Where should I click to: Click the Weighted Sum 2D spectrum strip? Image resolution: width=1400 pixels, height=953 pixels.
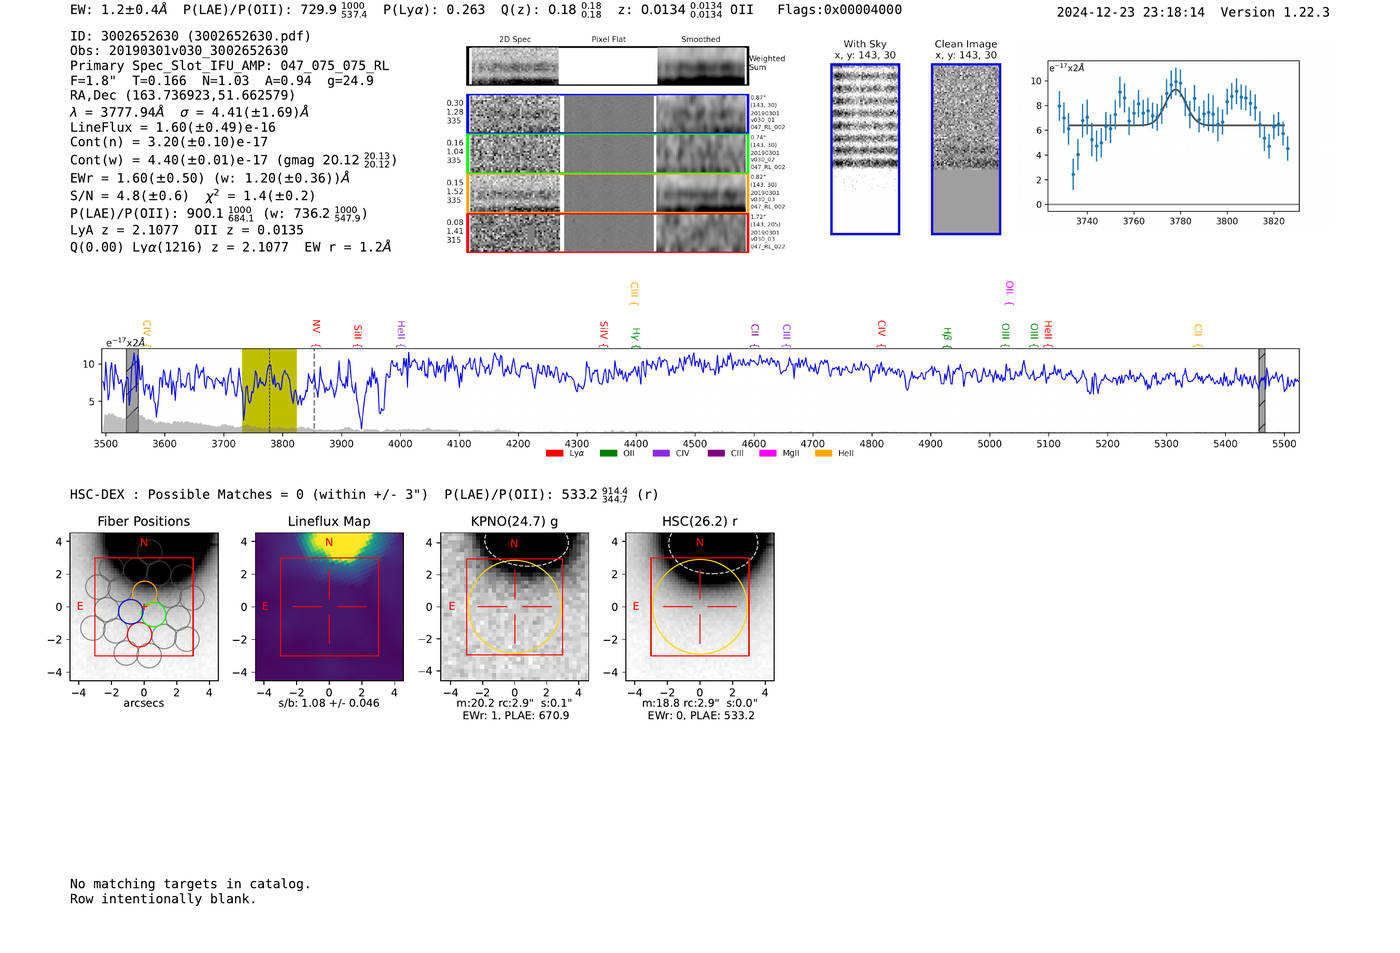[x=608, y=66]
